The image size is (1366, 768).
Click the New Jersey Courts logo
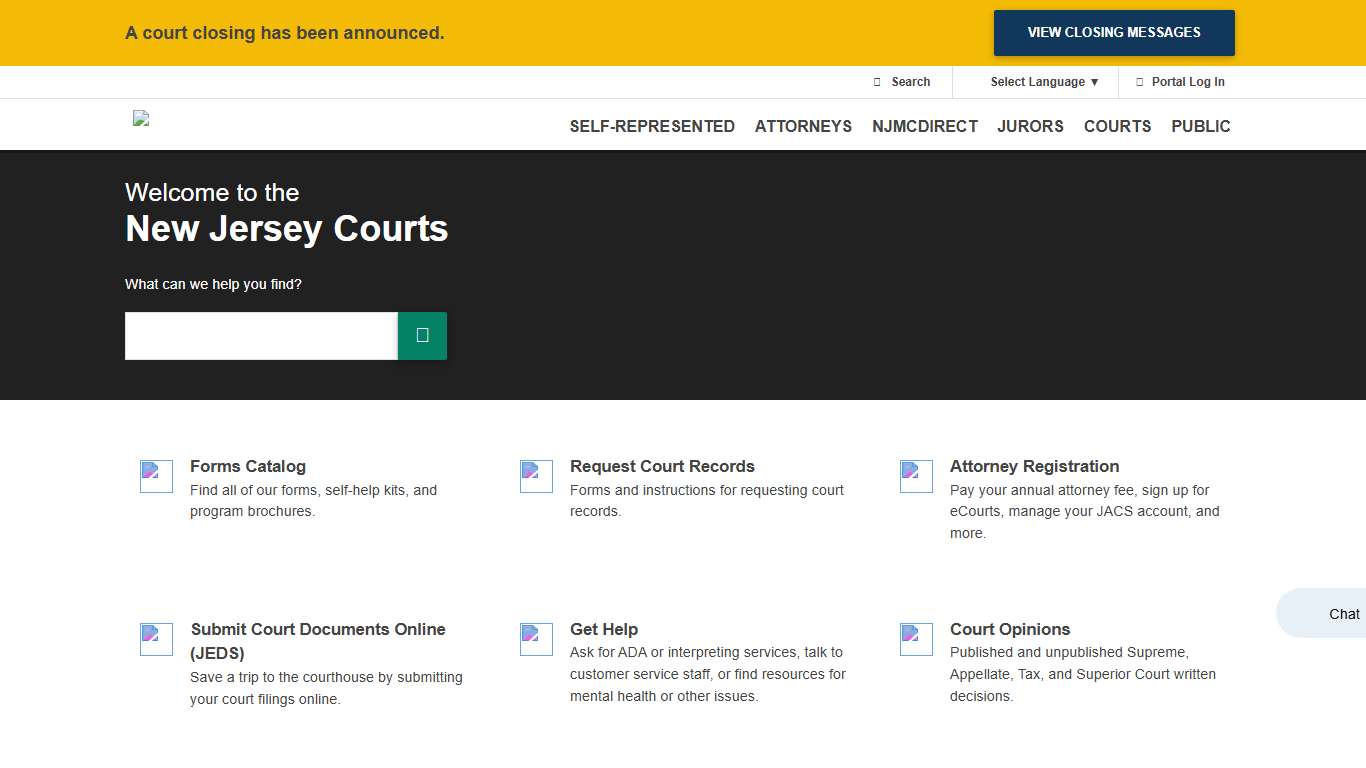[x=141, y=118]
